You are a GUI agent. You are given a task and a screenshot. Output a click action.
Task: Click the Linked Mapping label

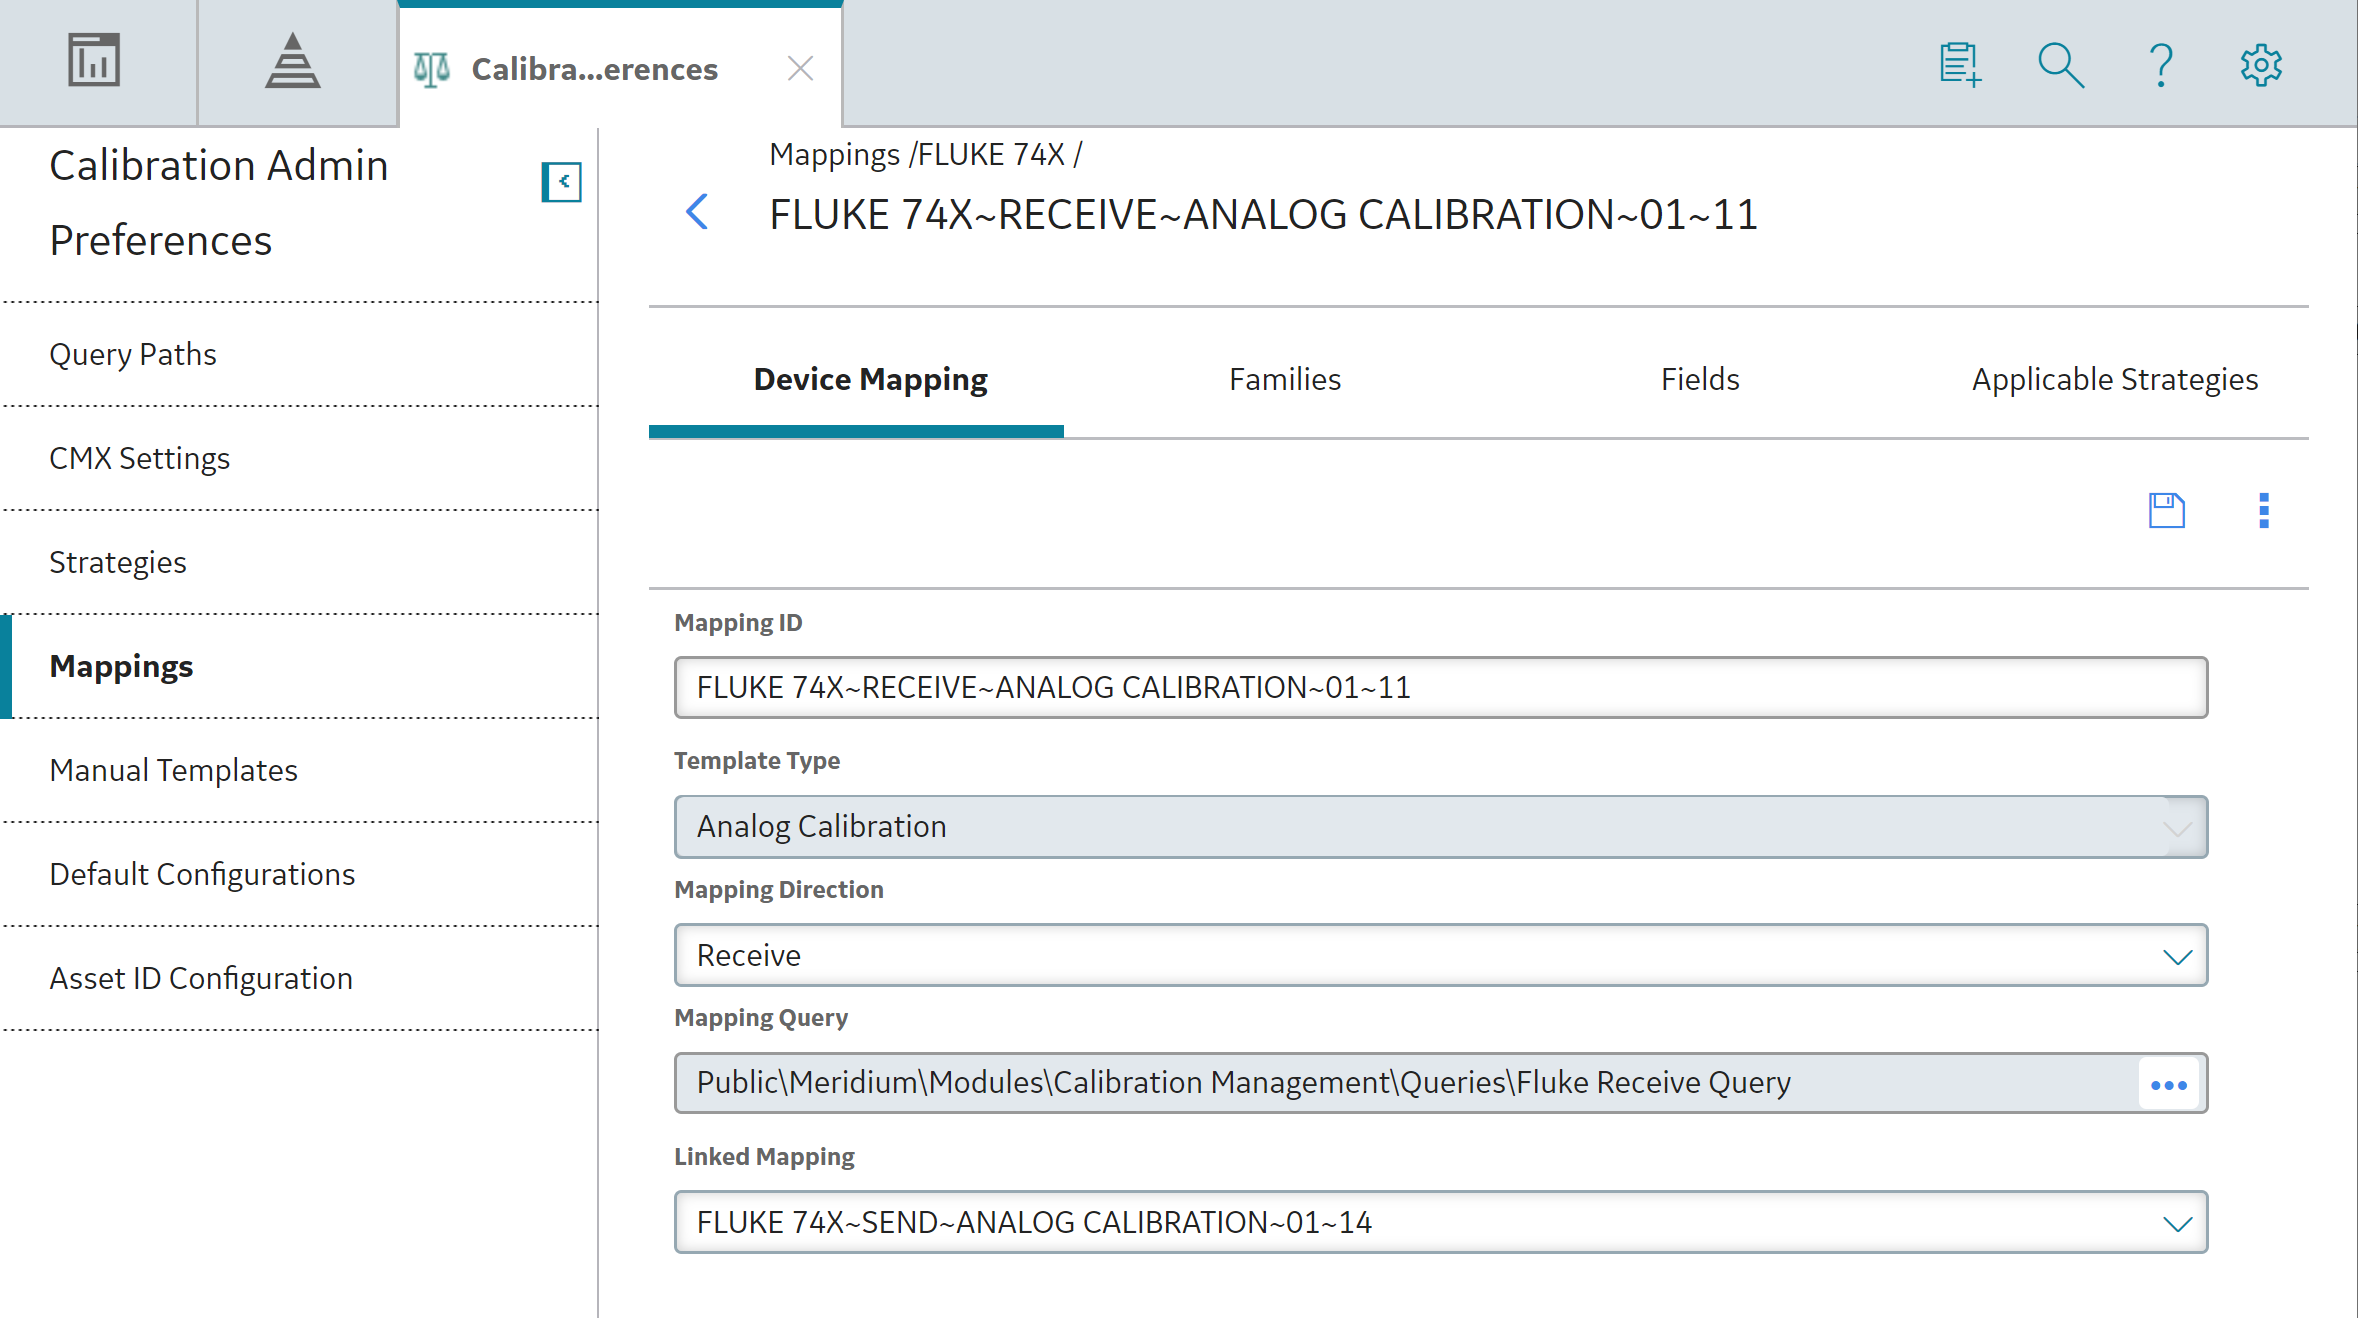pyautogui.click(x=764, y=1157)
